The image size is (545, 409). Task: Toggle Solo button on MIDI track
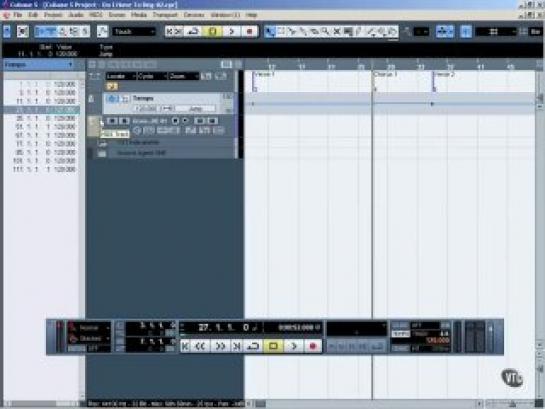tap(124, 121)
